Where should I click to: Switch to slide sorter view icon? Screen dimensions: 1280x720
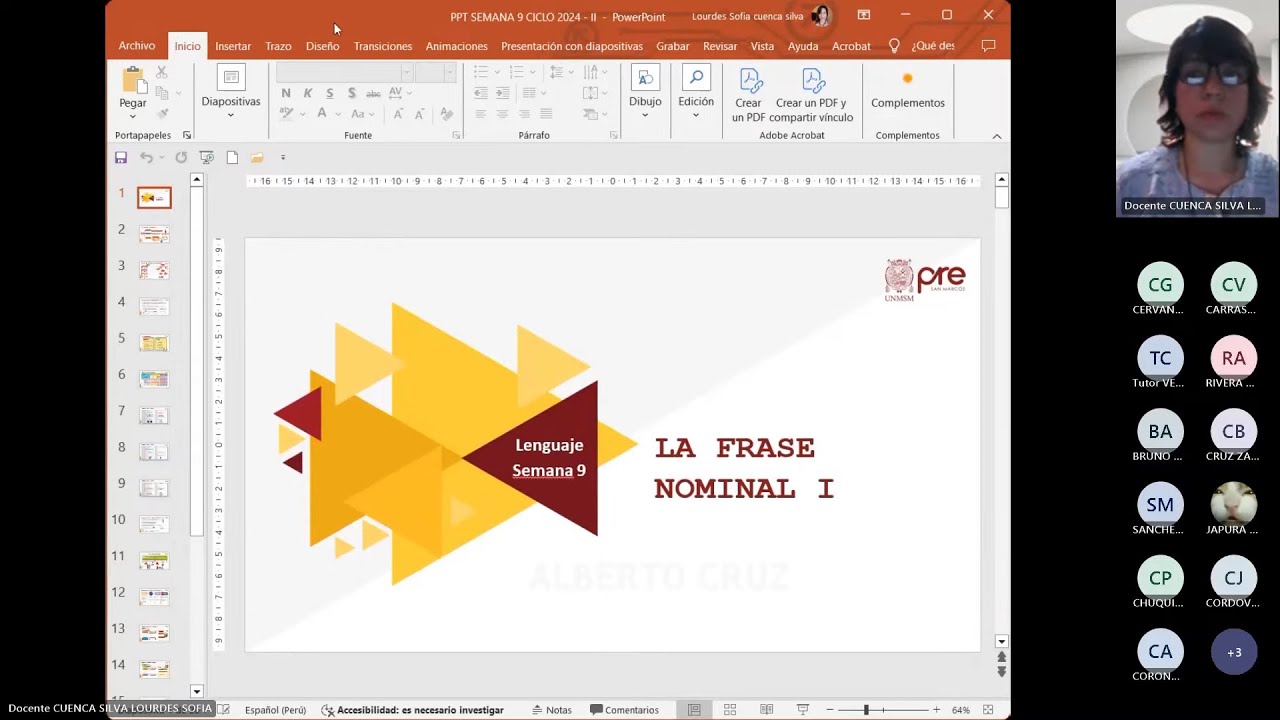730,710
